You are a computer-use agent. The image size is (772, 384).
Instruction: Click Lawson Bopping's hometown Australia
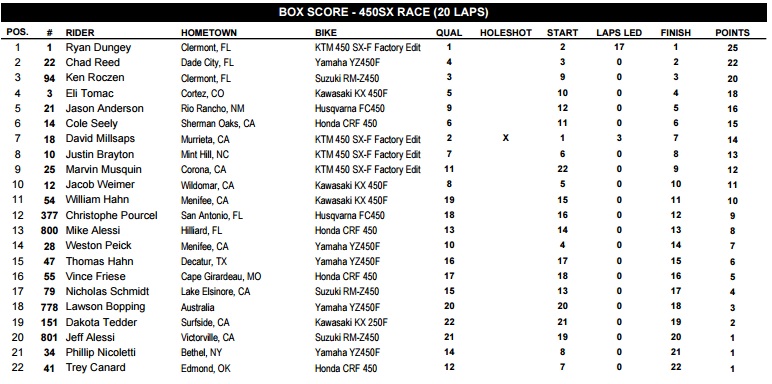197,307
